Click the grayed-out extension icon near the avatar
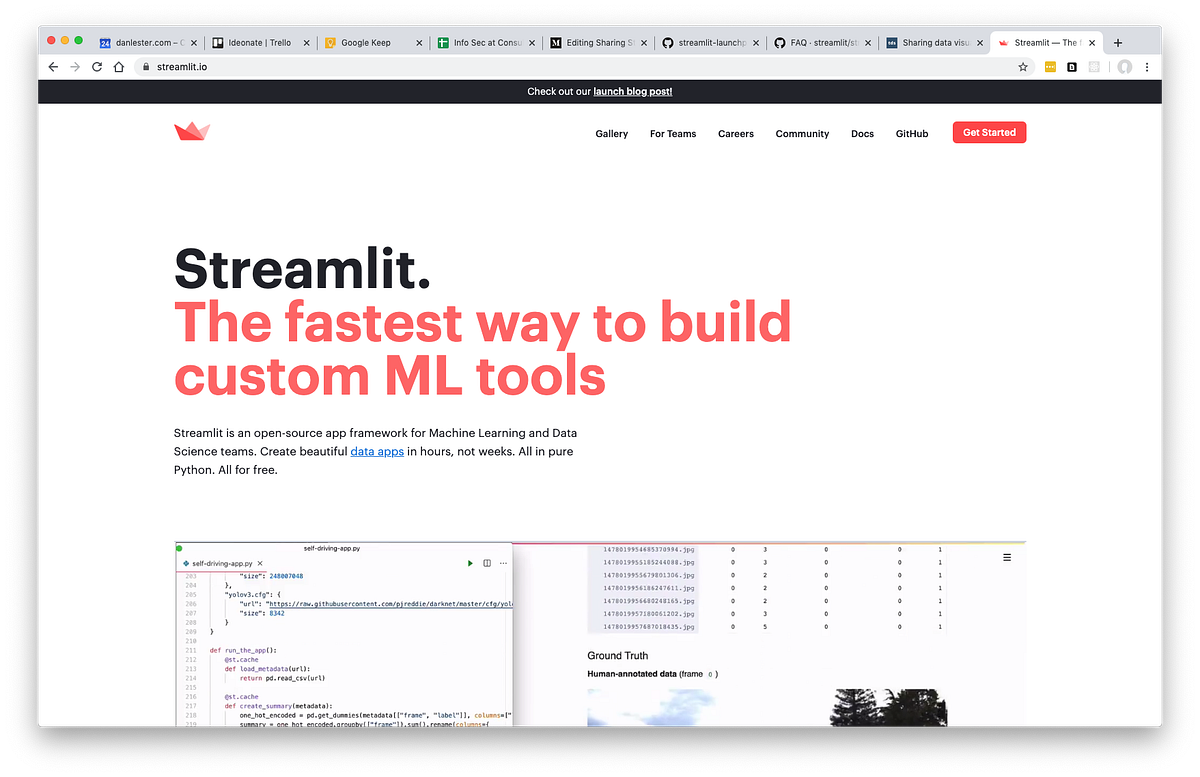 point(1094,66)
